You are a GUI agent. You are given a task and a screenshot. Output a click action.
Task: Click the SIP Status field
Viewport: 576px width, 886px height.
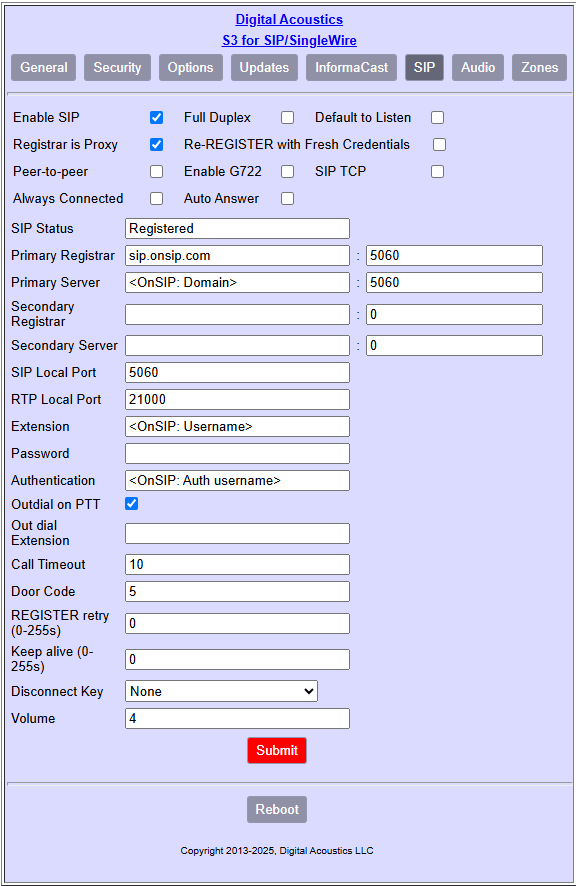[x=237, y=228]
